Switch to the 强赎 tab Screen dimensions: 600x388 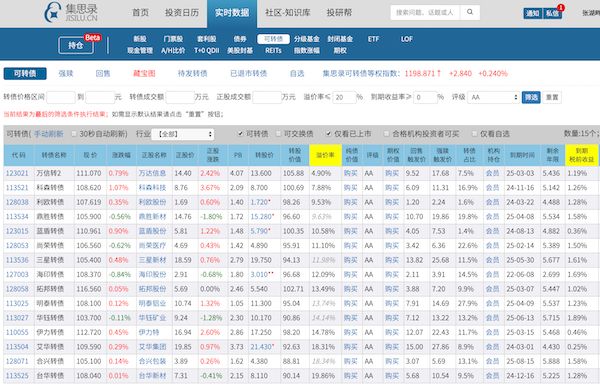click(x=66, y=73)
